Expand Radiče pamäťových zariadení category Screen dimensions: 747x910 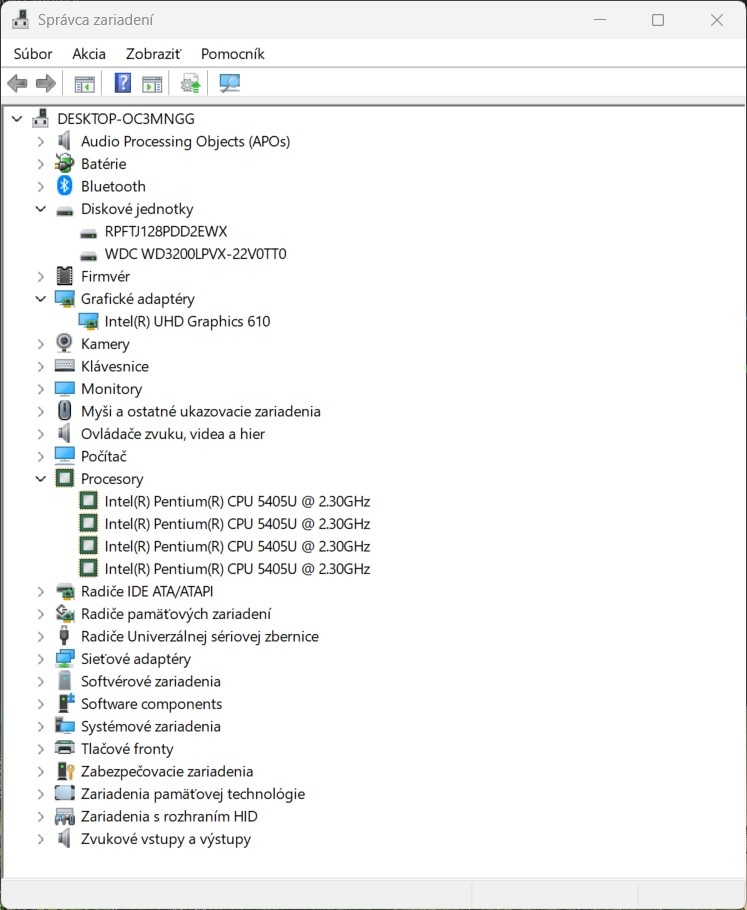point(41,614)
